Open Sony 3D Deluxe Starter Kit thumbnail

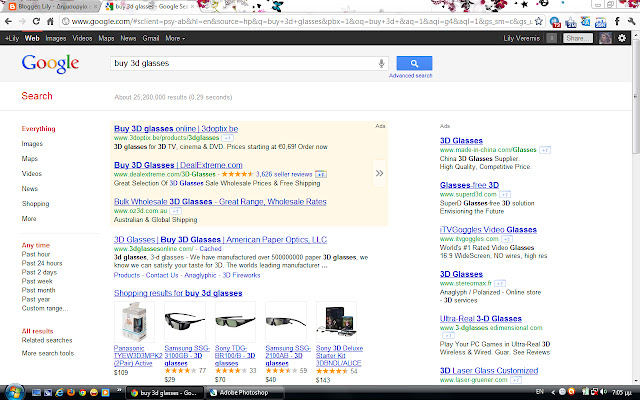click(336, 322)
